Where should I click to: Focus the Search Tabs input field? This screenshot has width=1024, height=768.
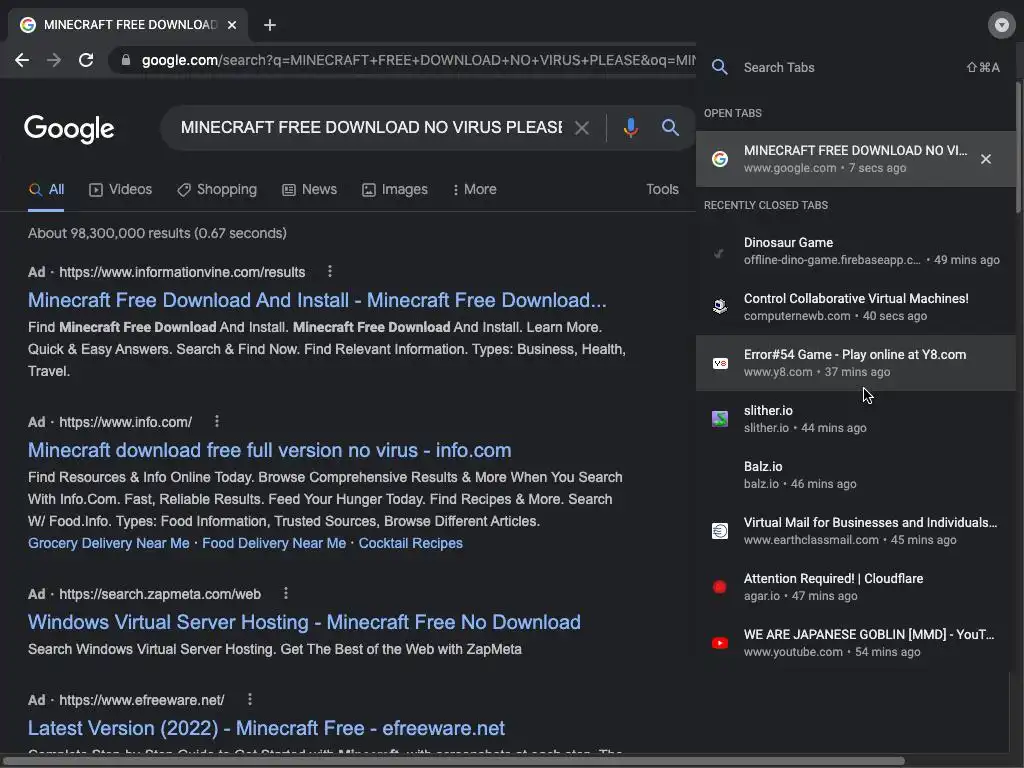click(849, 67)
